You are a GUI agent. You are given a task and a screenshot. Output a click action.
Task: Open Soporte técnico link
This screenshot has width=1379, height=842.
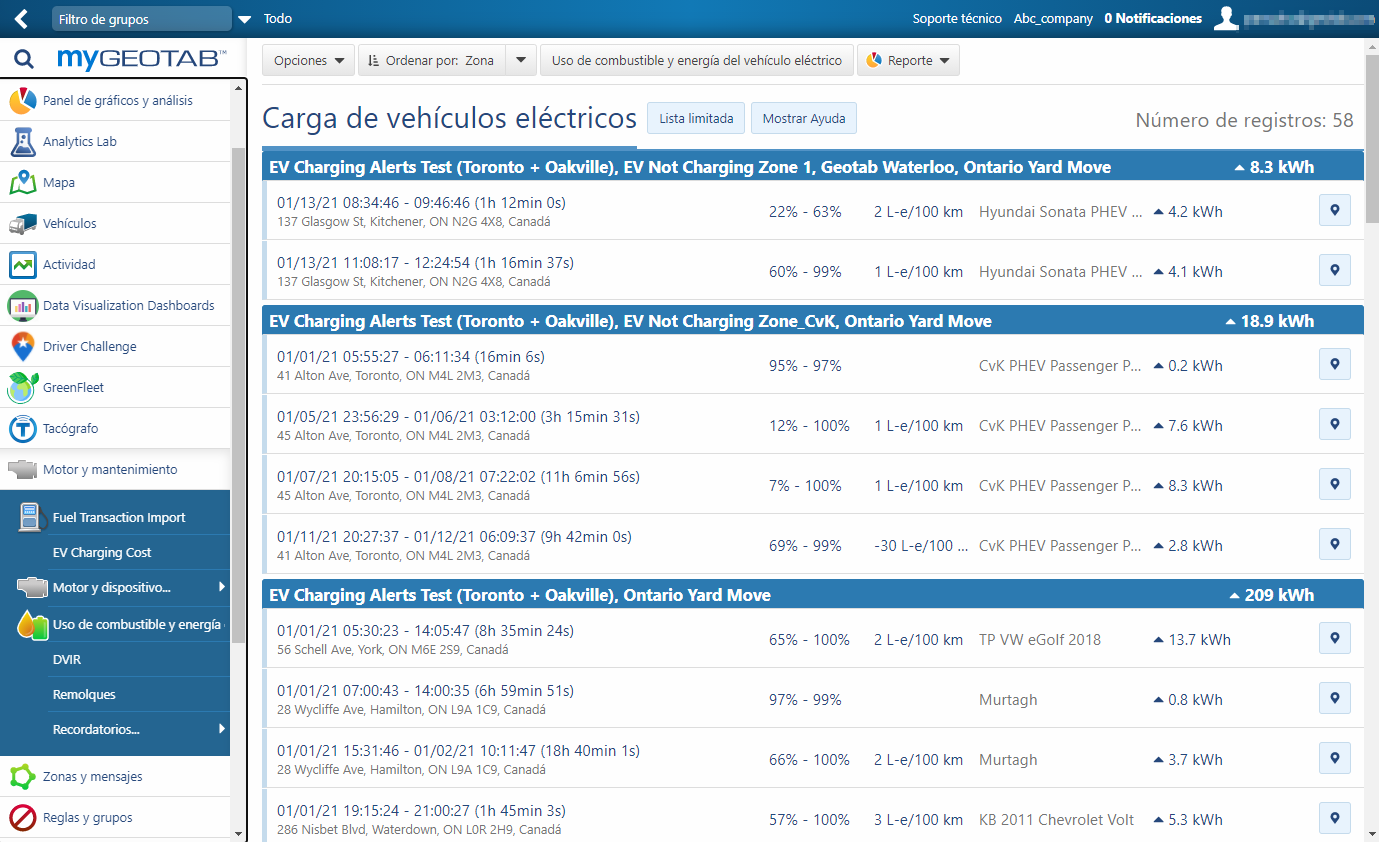click(956, 19)
